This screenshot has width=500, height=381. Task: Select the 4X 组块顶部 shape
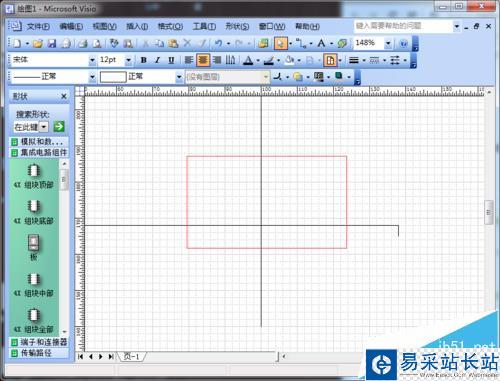click(x=33, y=177)
